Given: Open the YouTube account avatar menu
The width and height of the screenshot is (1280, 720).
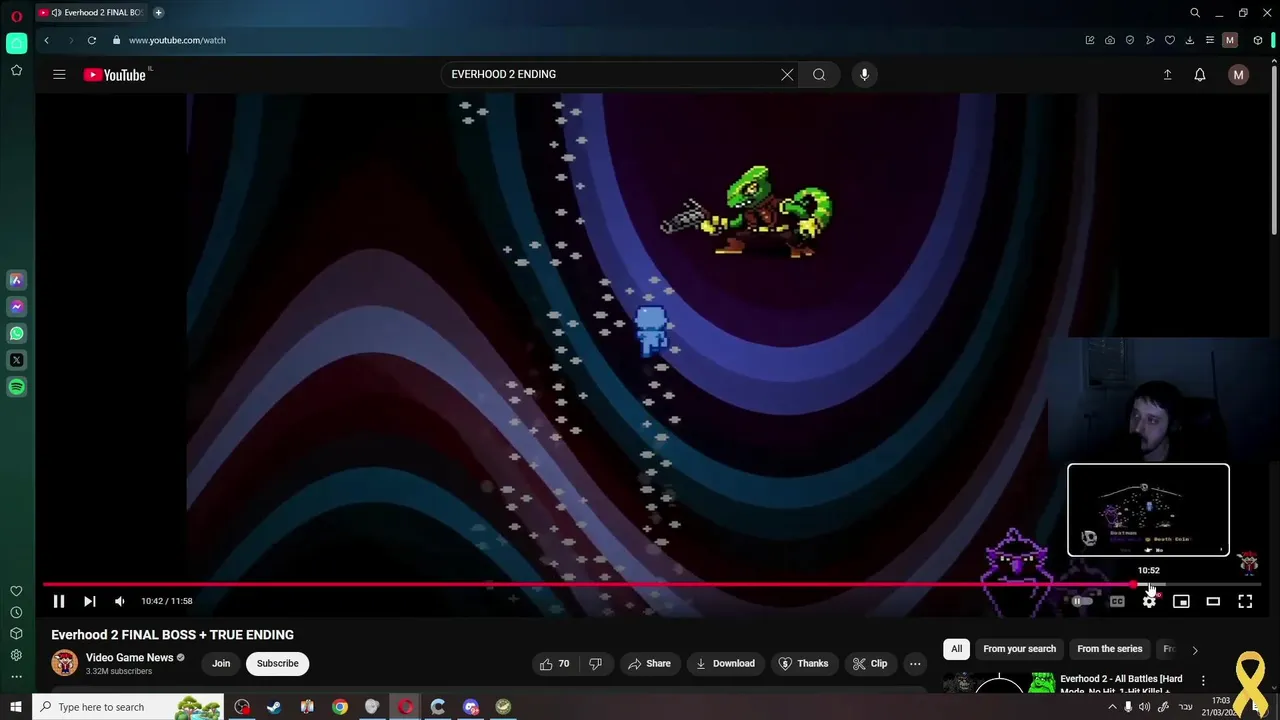Looking at the screenshot, I should point(1238,74).
